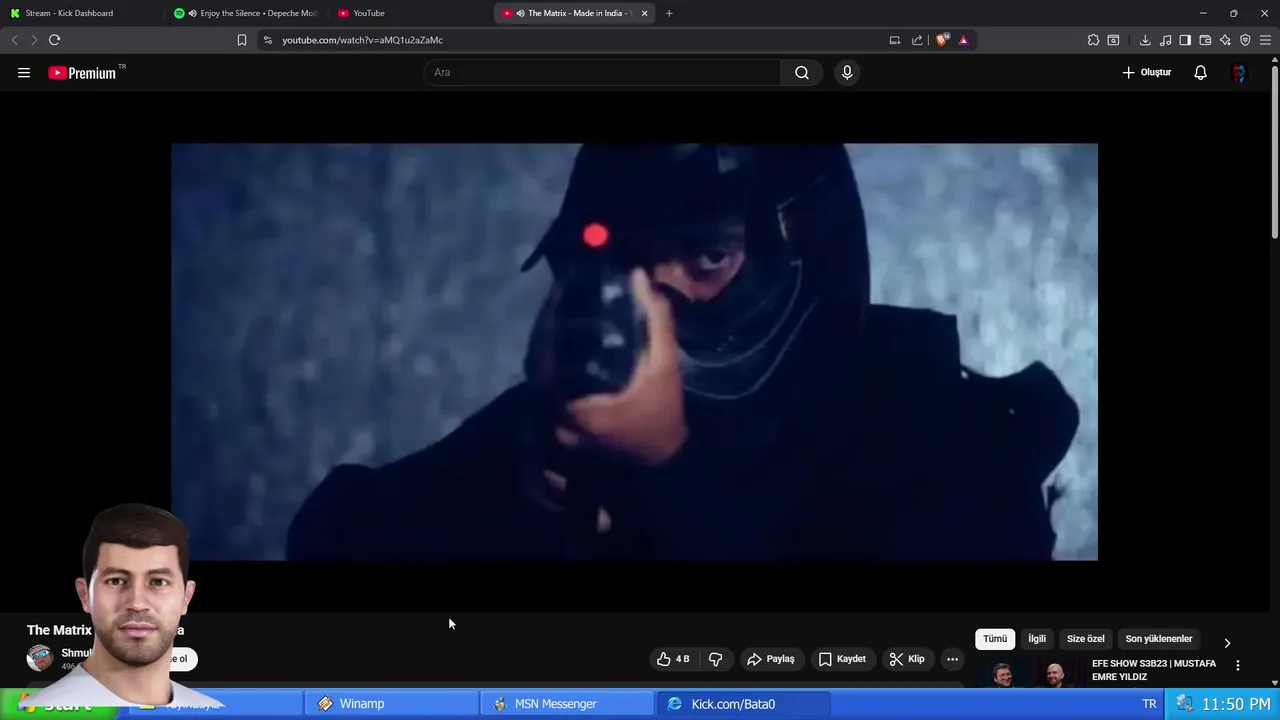This screenshot has width=1280, height=720.
Task: Click the video player to pause
Action: [x=634, y=352]
